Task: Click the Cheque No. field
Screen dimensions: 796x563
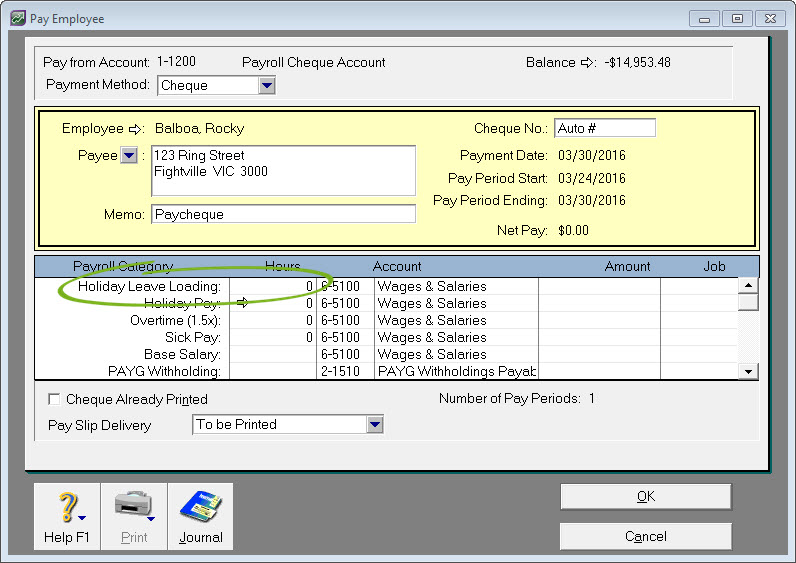Action: 604,128
